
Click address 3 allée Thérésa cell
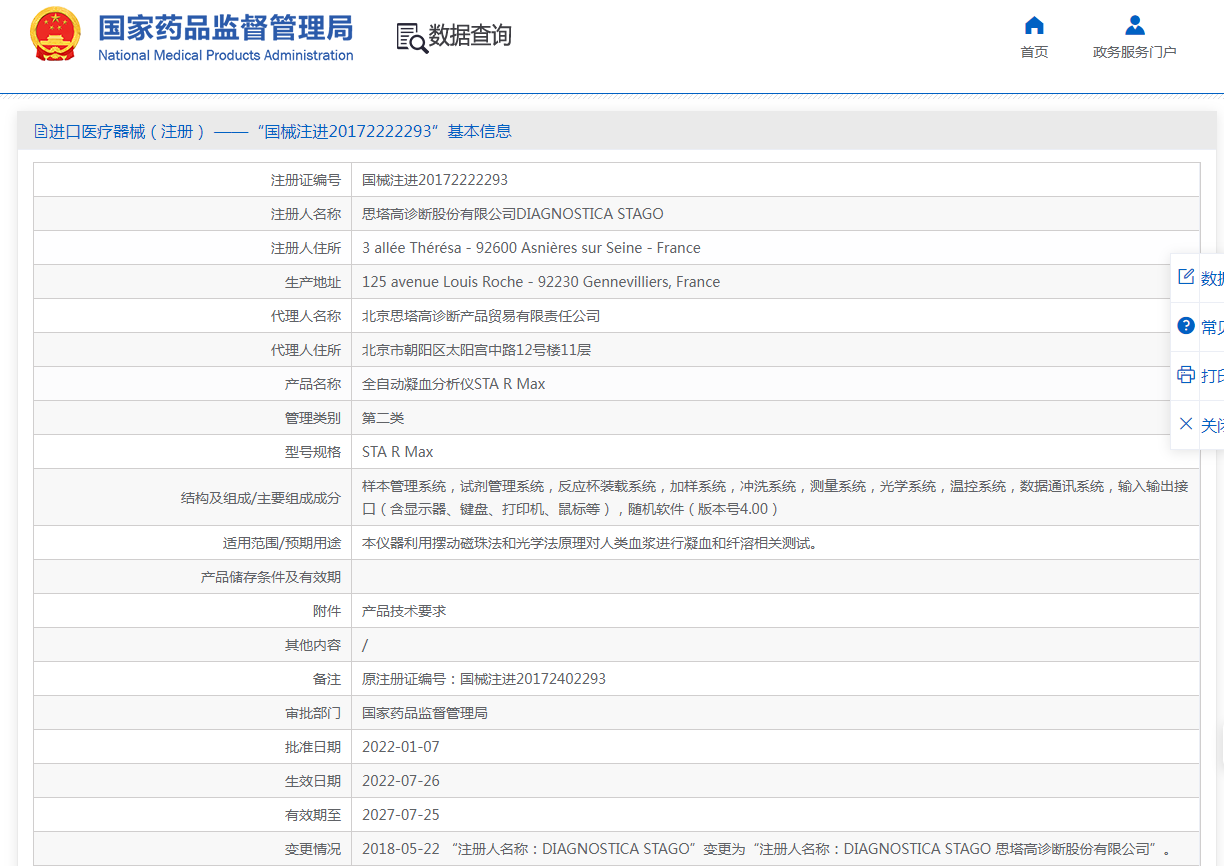pyautogui.click(x=531, y=248)
